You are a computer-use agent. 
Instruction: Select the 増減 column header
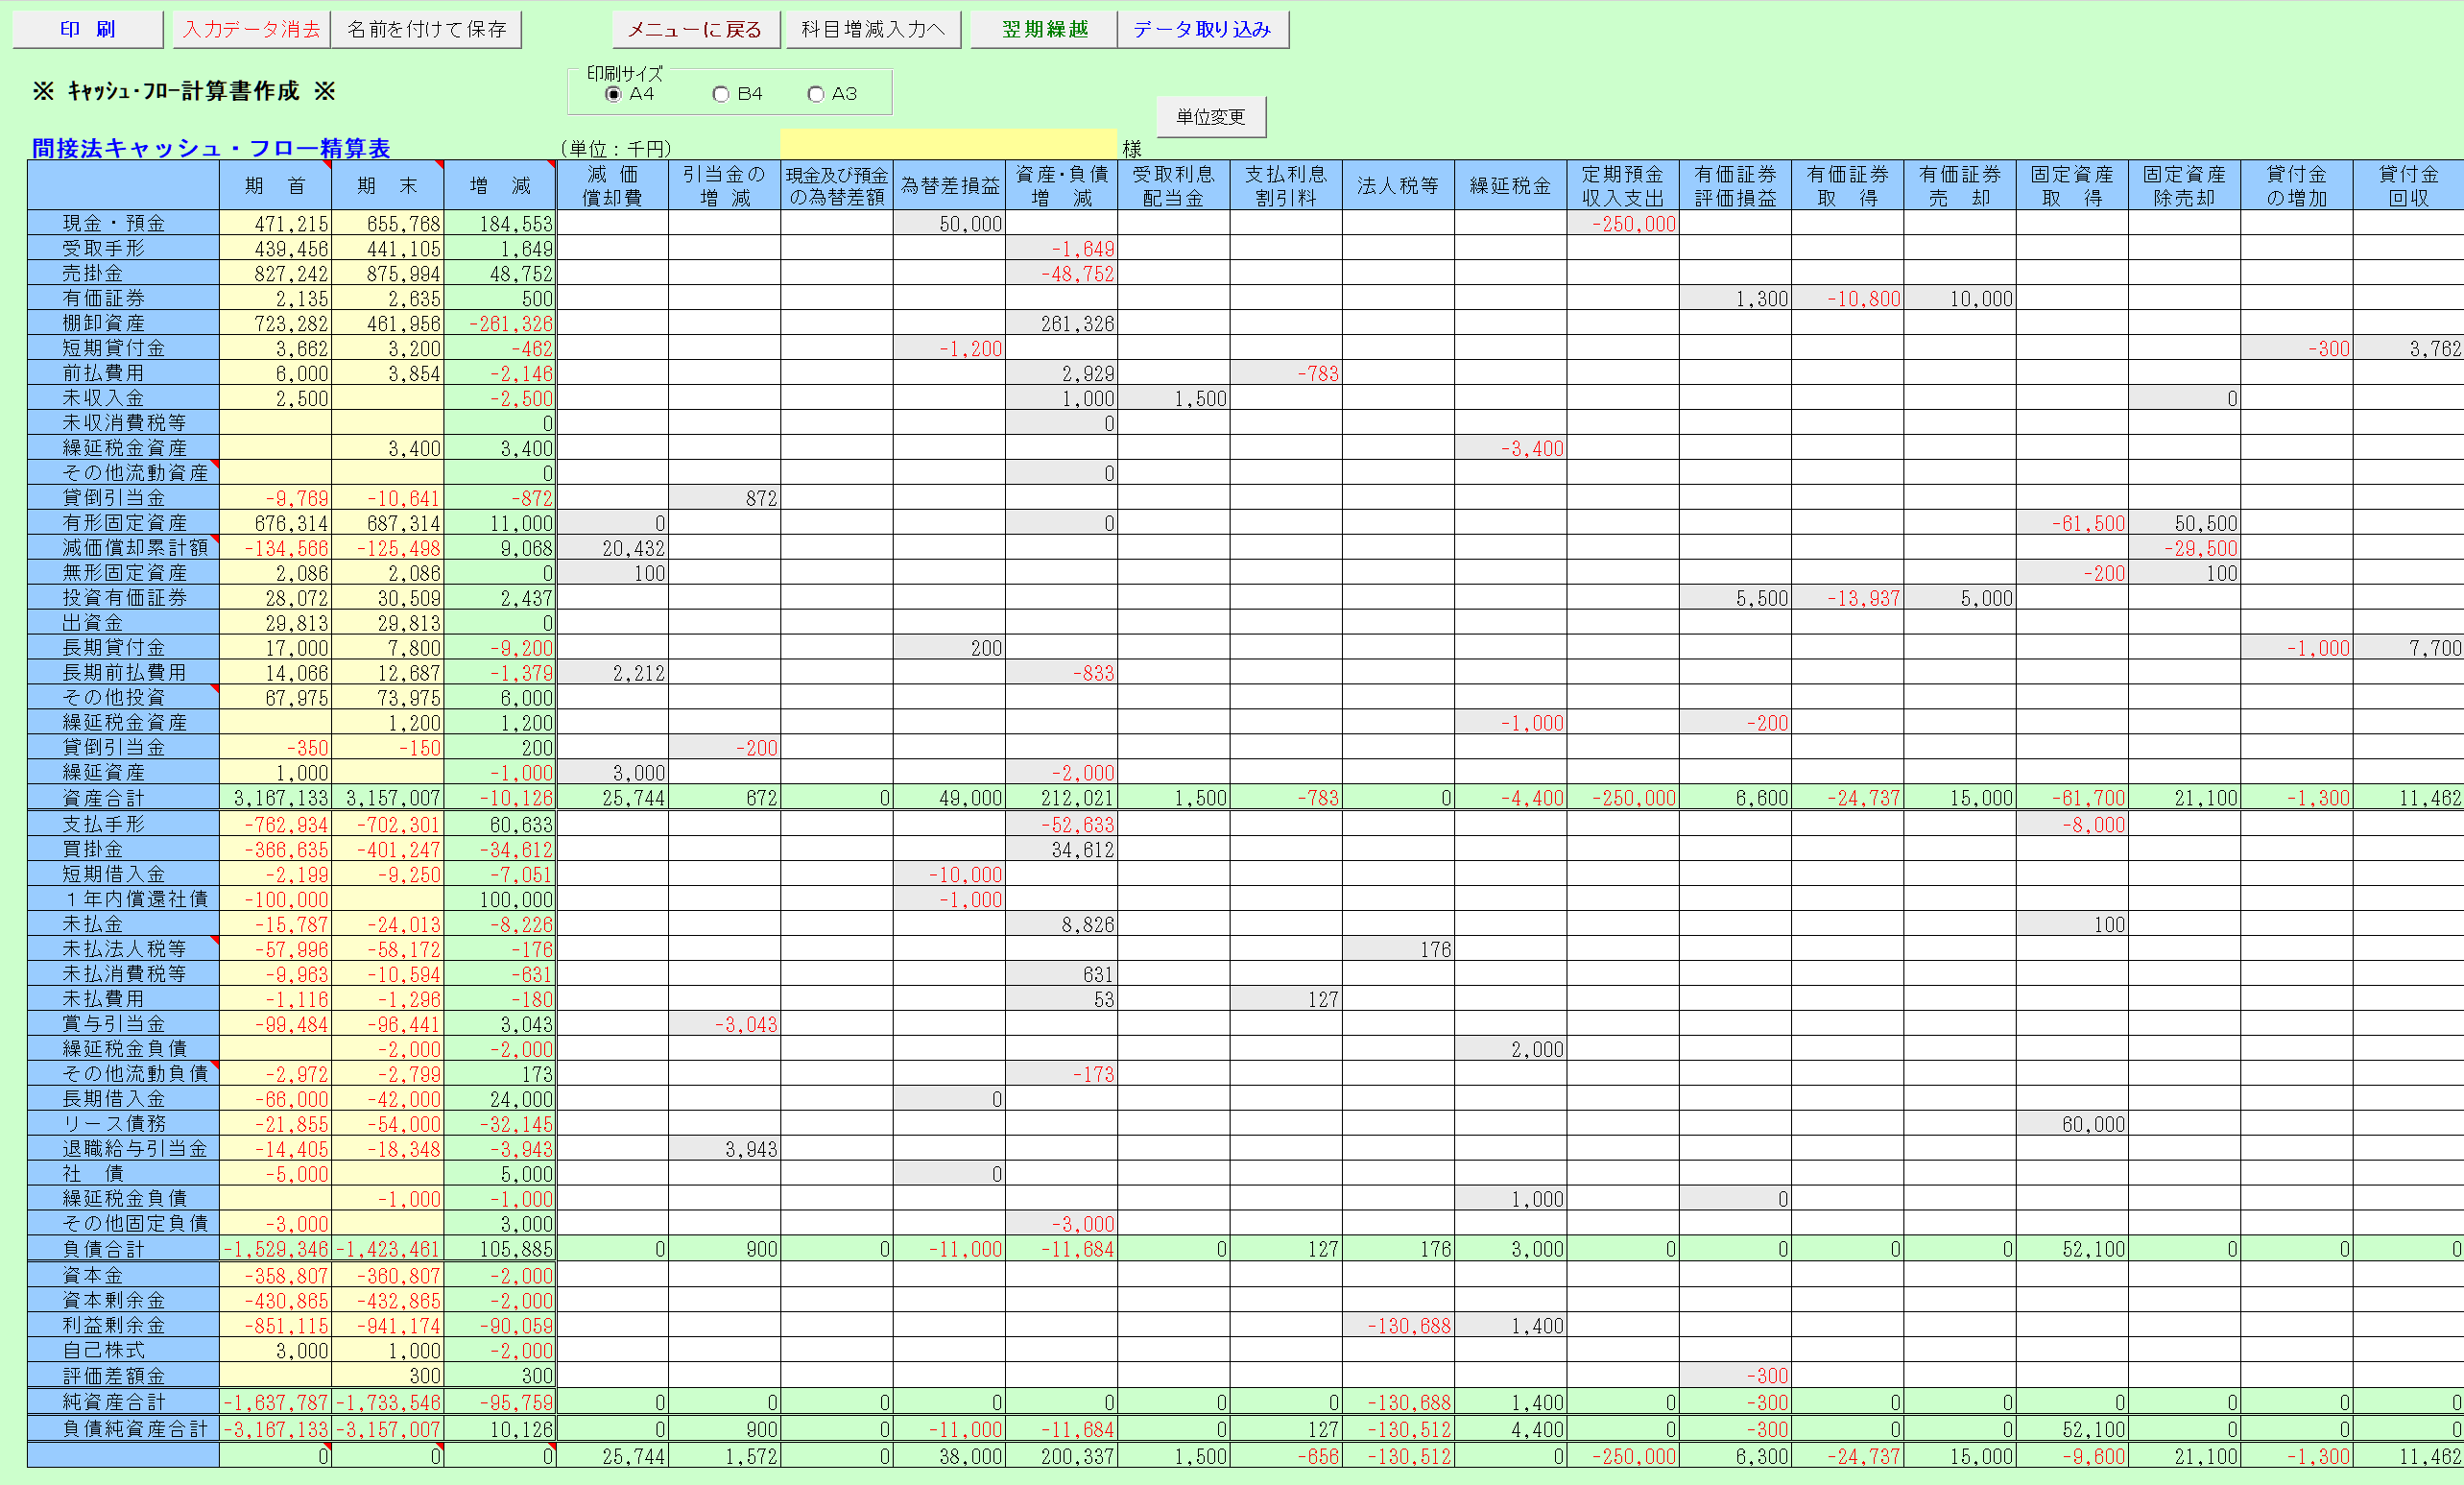[500, 186]
